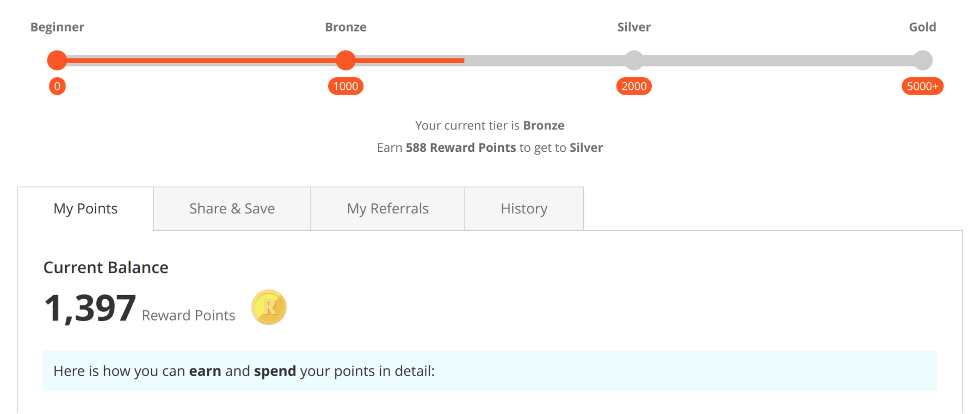Click the 0 points badge
This screenshot has height=414, width=977.
click(x=57, y=87)
